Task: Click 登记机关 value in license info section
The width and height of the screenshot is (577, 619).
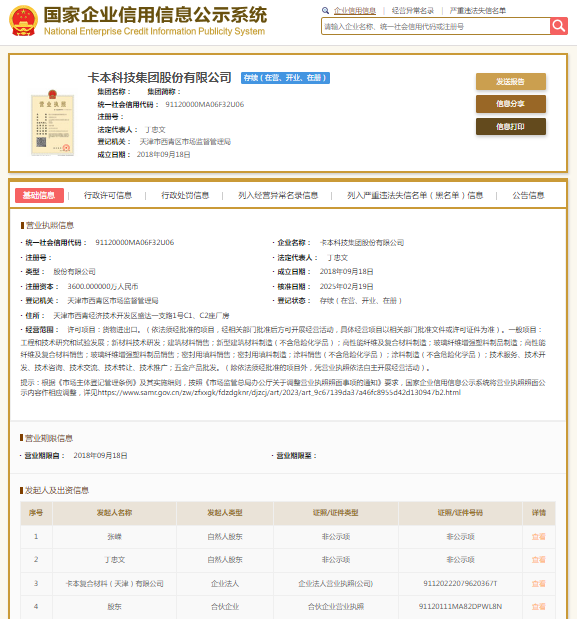Action: pos(113,301)
